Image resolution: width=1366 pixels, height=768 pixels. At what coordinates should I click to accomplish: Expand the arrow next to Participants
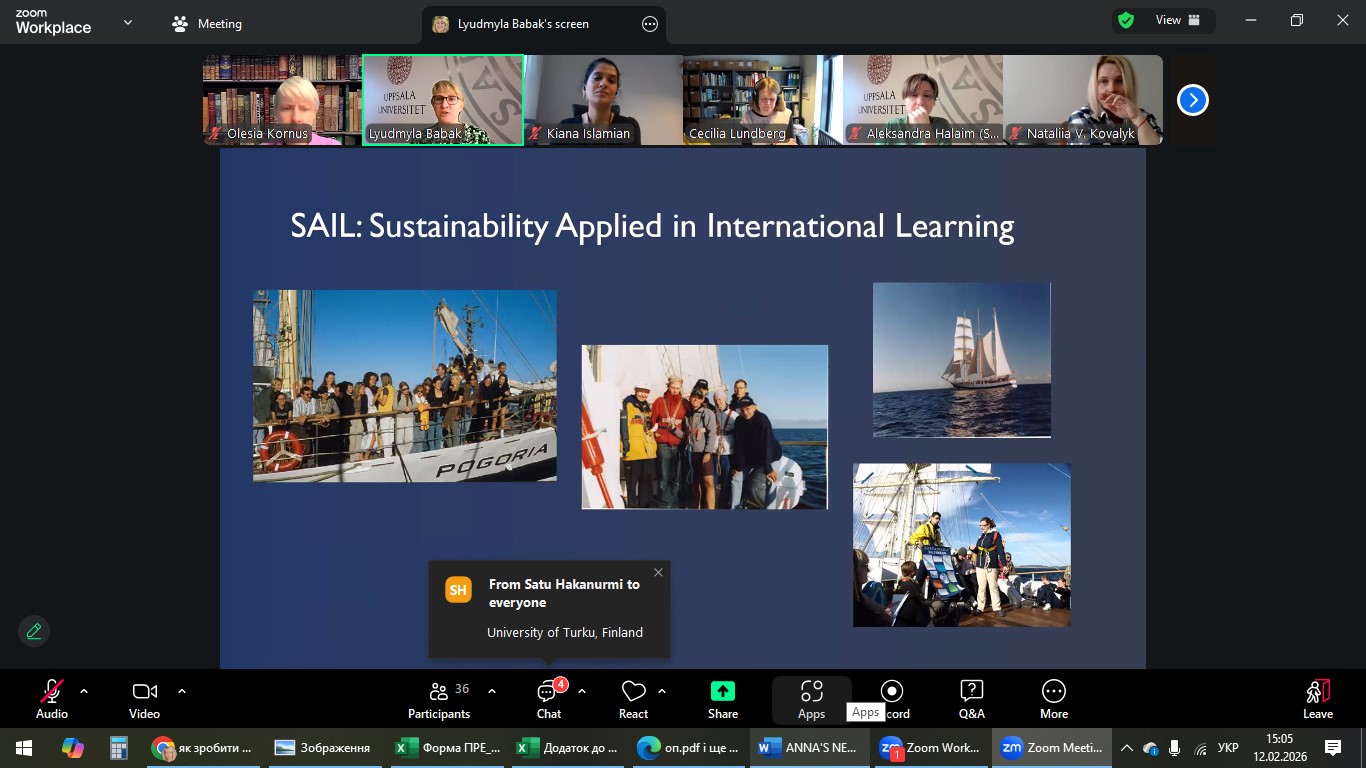click(x=492, y=691)
